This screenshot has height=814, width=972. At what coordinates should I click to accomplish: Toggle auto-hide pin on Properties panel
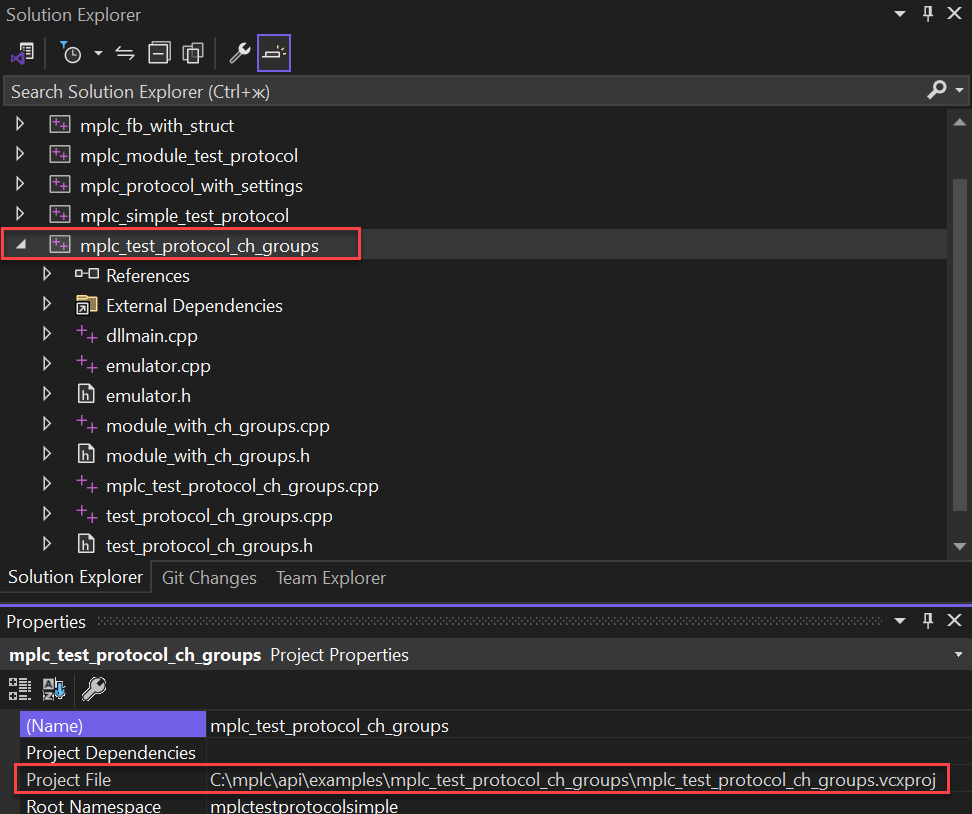[x=928, y=621]
